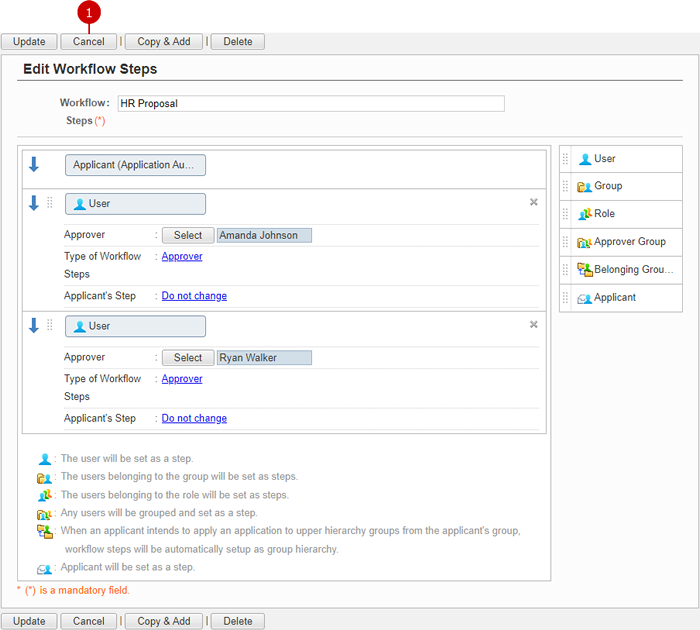Click the Workflow name field HR Proposal
Viewport: 700px width, 630px height.
coord(311,104)
